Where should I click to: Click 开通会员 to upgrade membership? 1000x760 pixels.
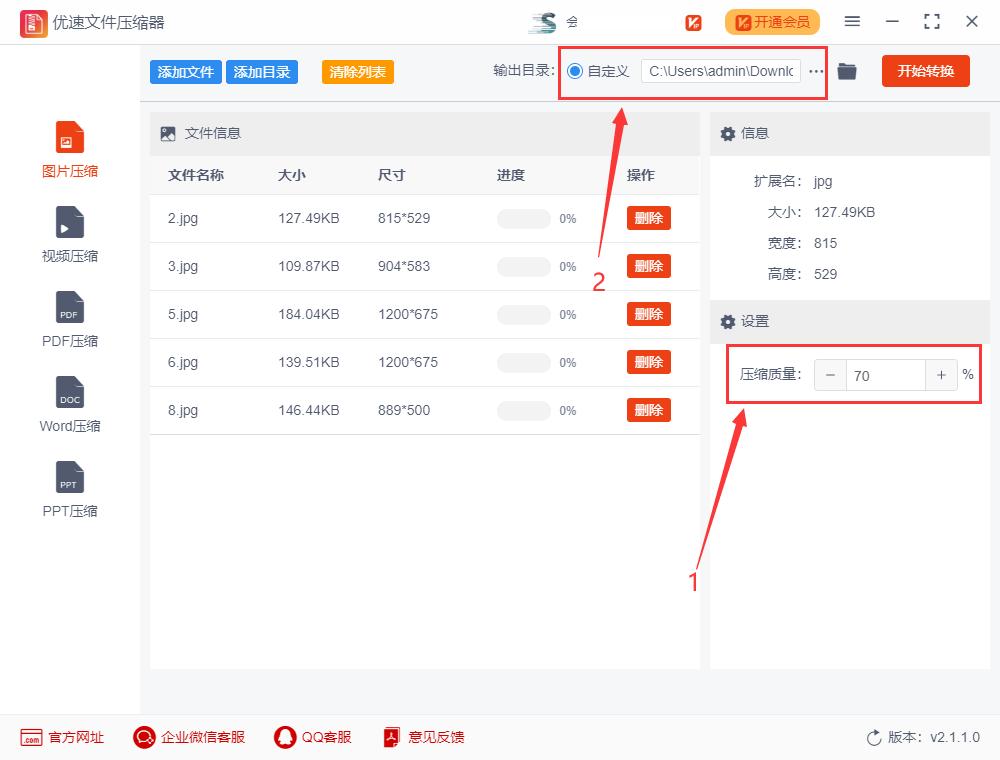[772, 21]
